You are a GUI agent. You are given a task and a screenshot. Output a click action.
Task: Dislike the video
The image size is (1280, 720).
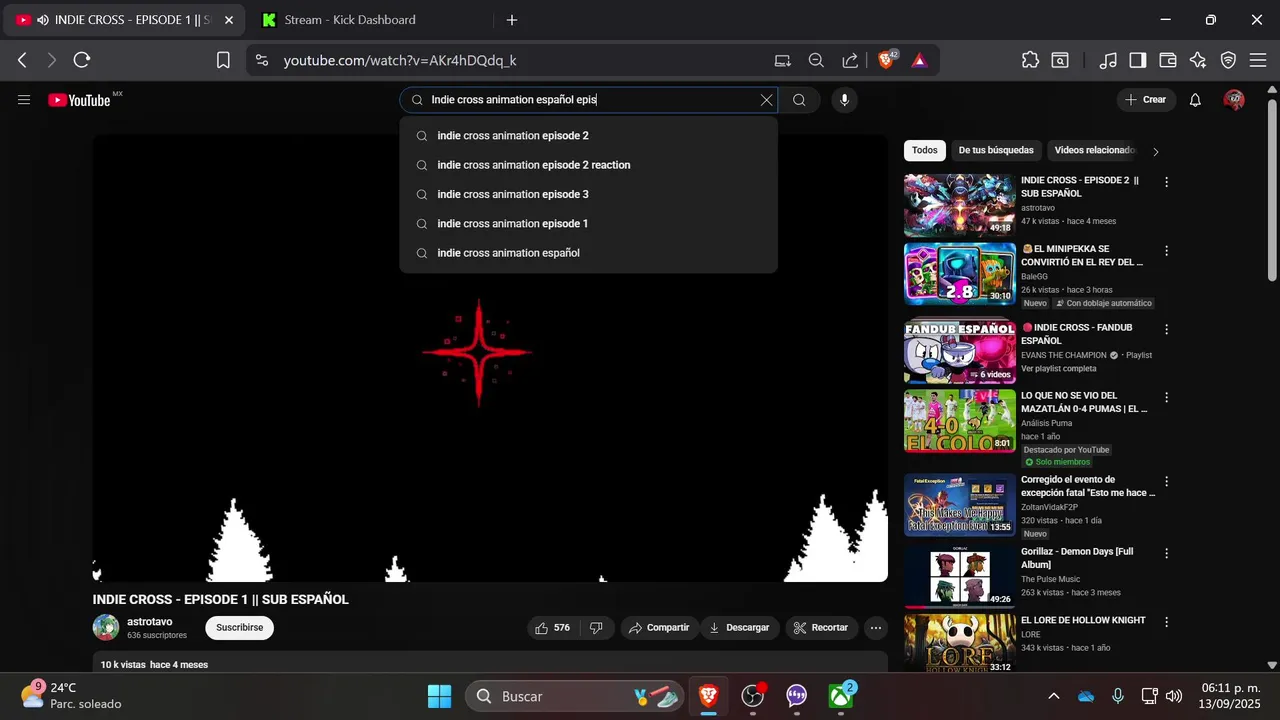click(x=596, y=628)
